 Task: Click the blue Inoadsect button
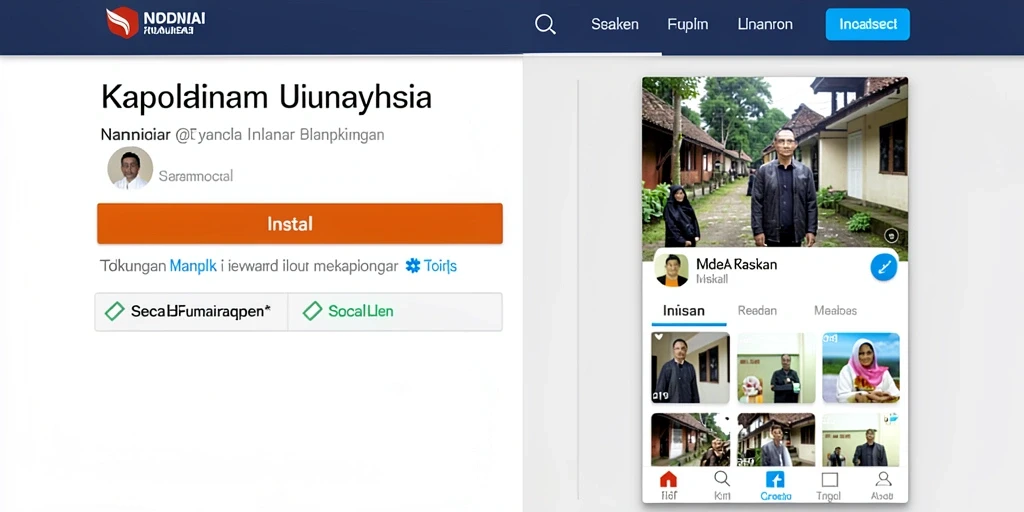click(x=867, y=25)
